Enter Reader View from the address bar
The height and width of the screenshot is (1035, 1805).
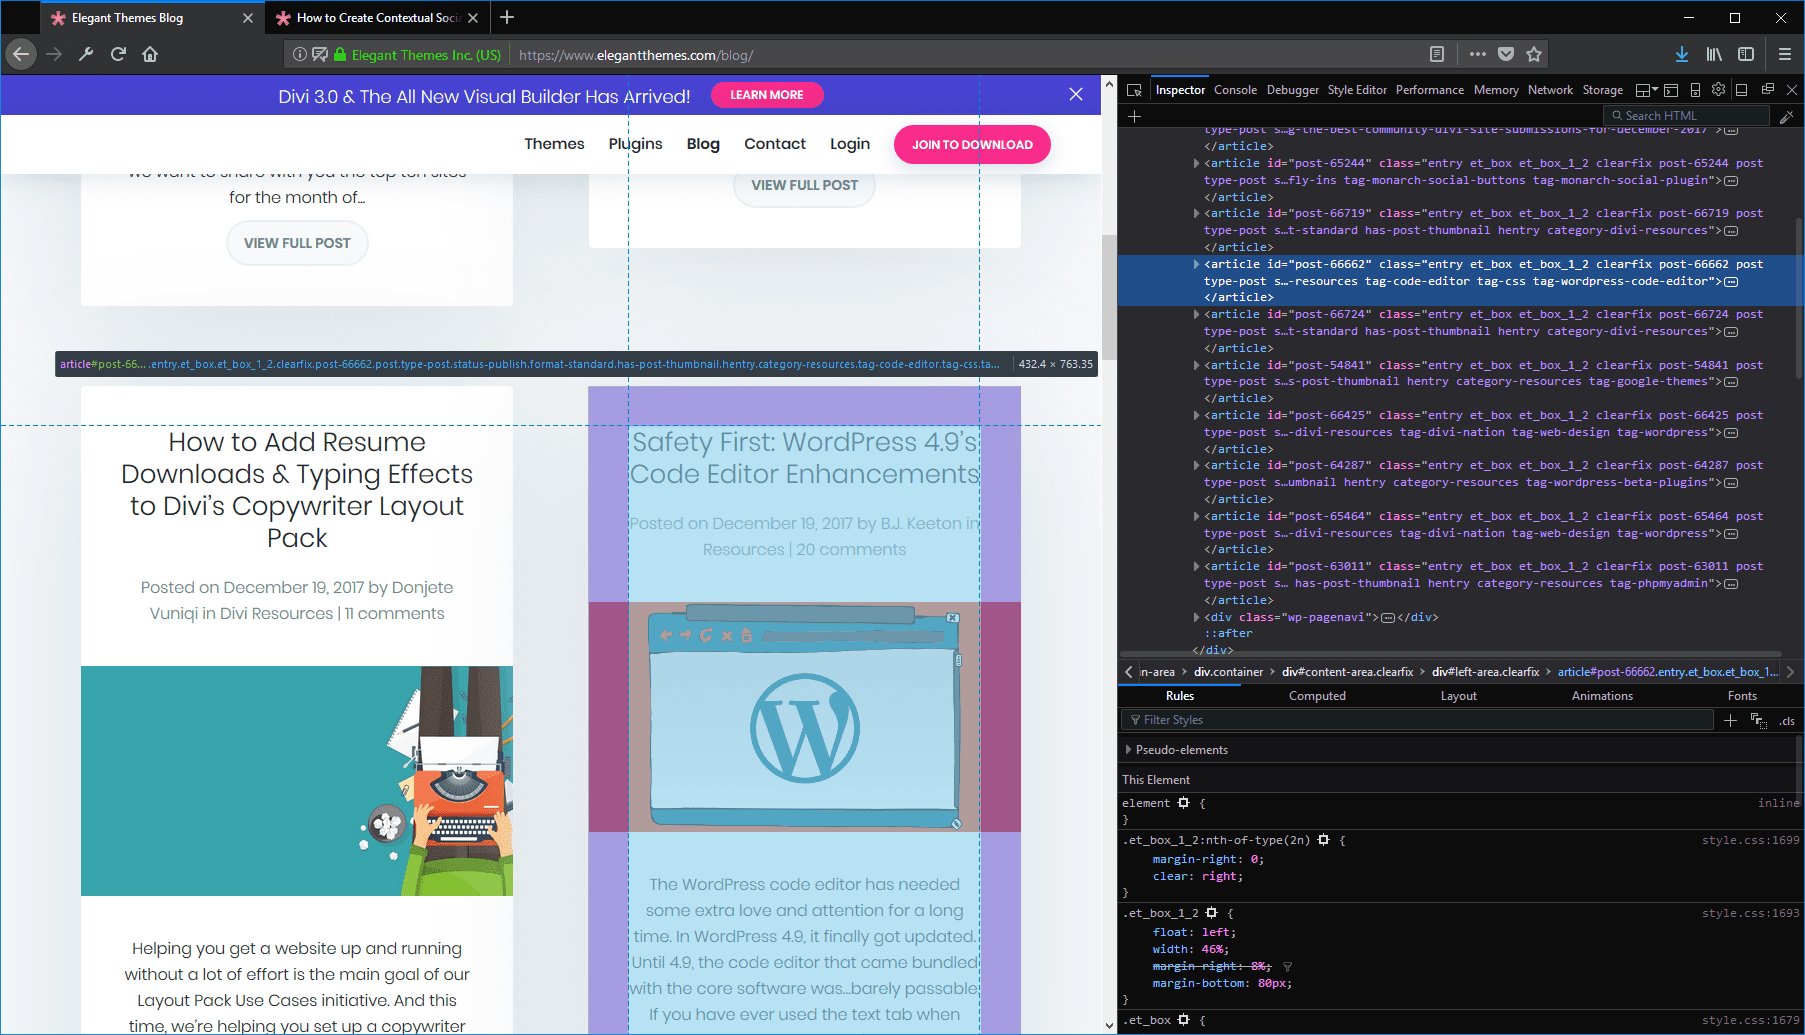point(1437,54)
